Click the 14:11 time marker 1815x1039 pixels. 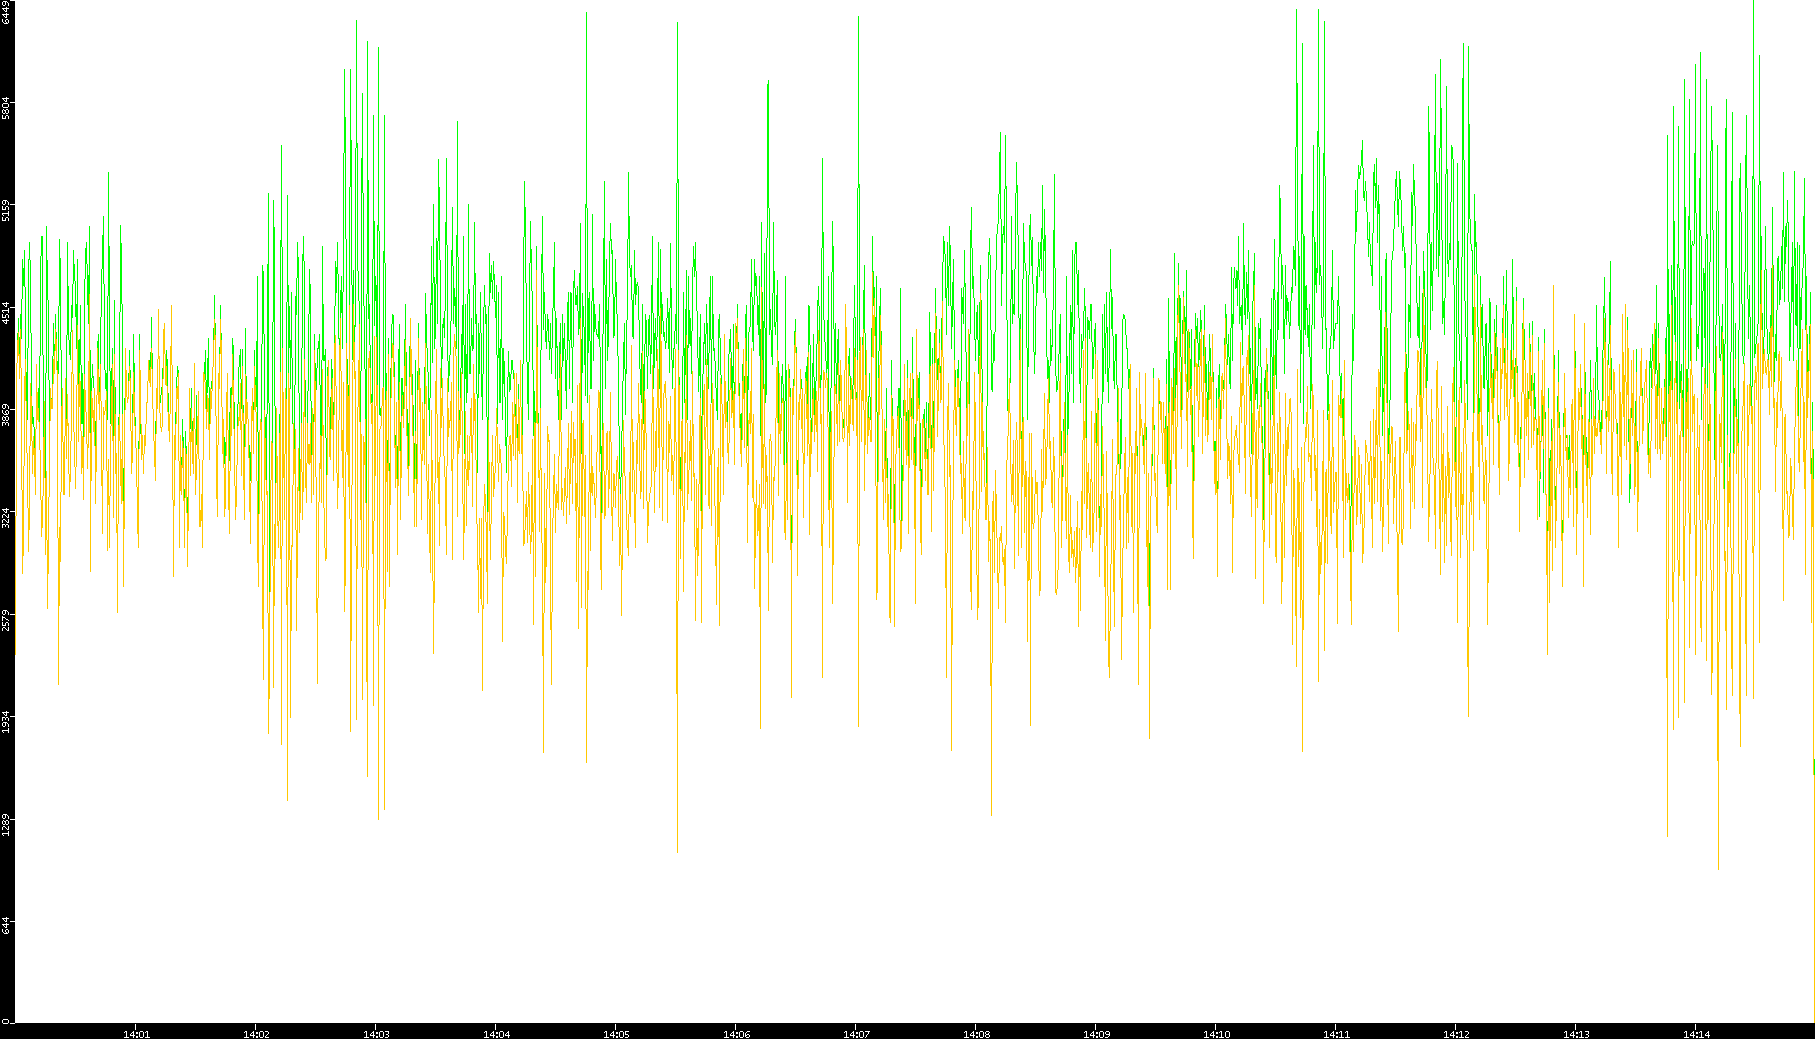tap(1336, 1034)
